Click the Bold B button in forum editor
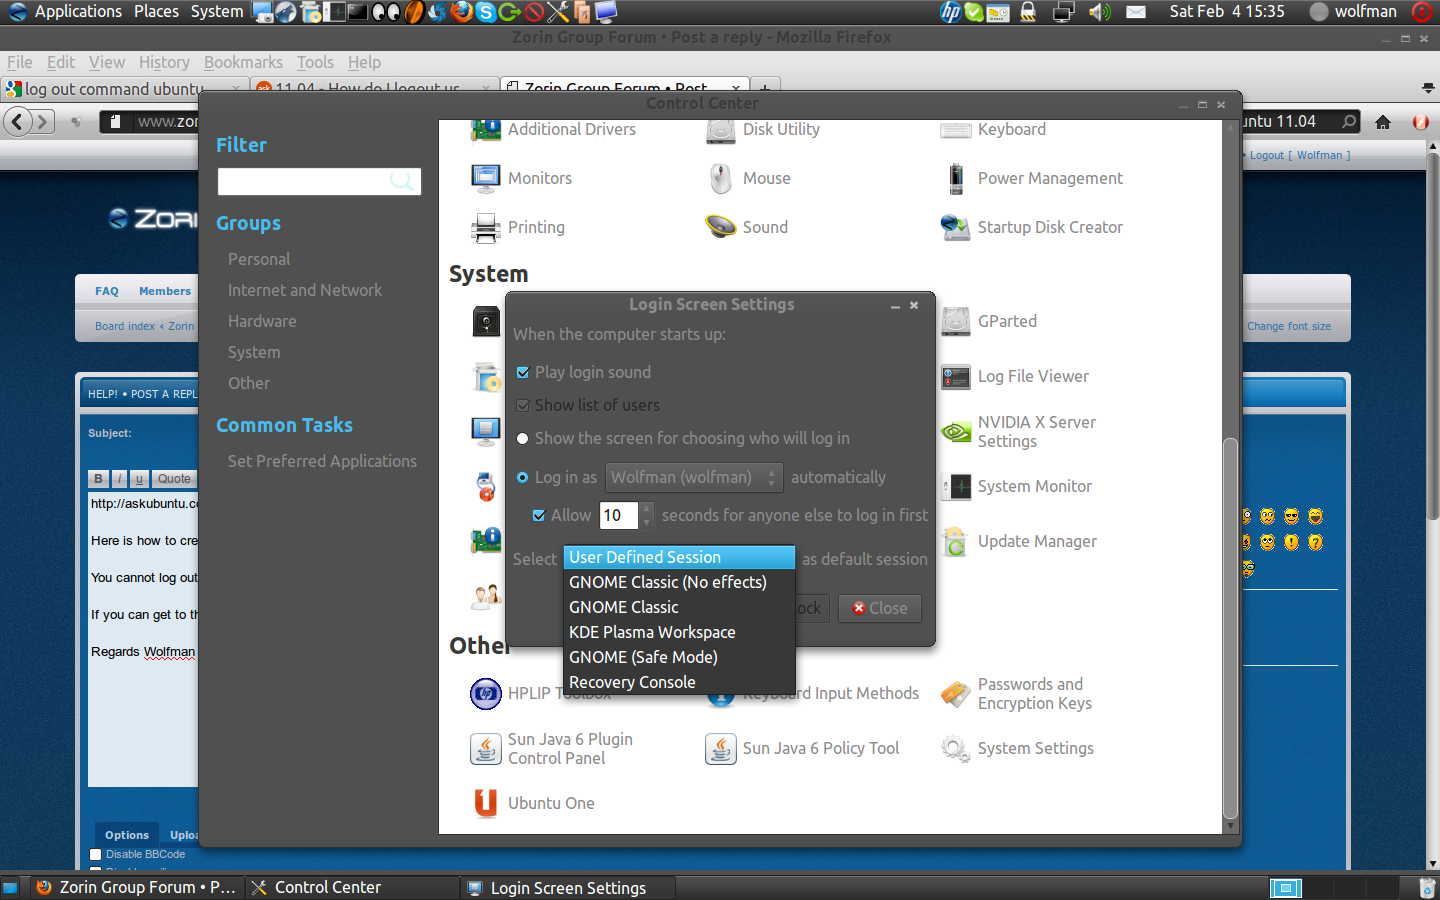 [x=98, y=479]
